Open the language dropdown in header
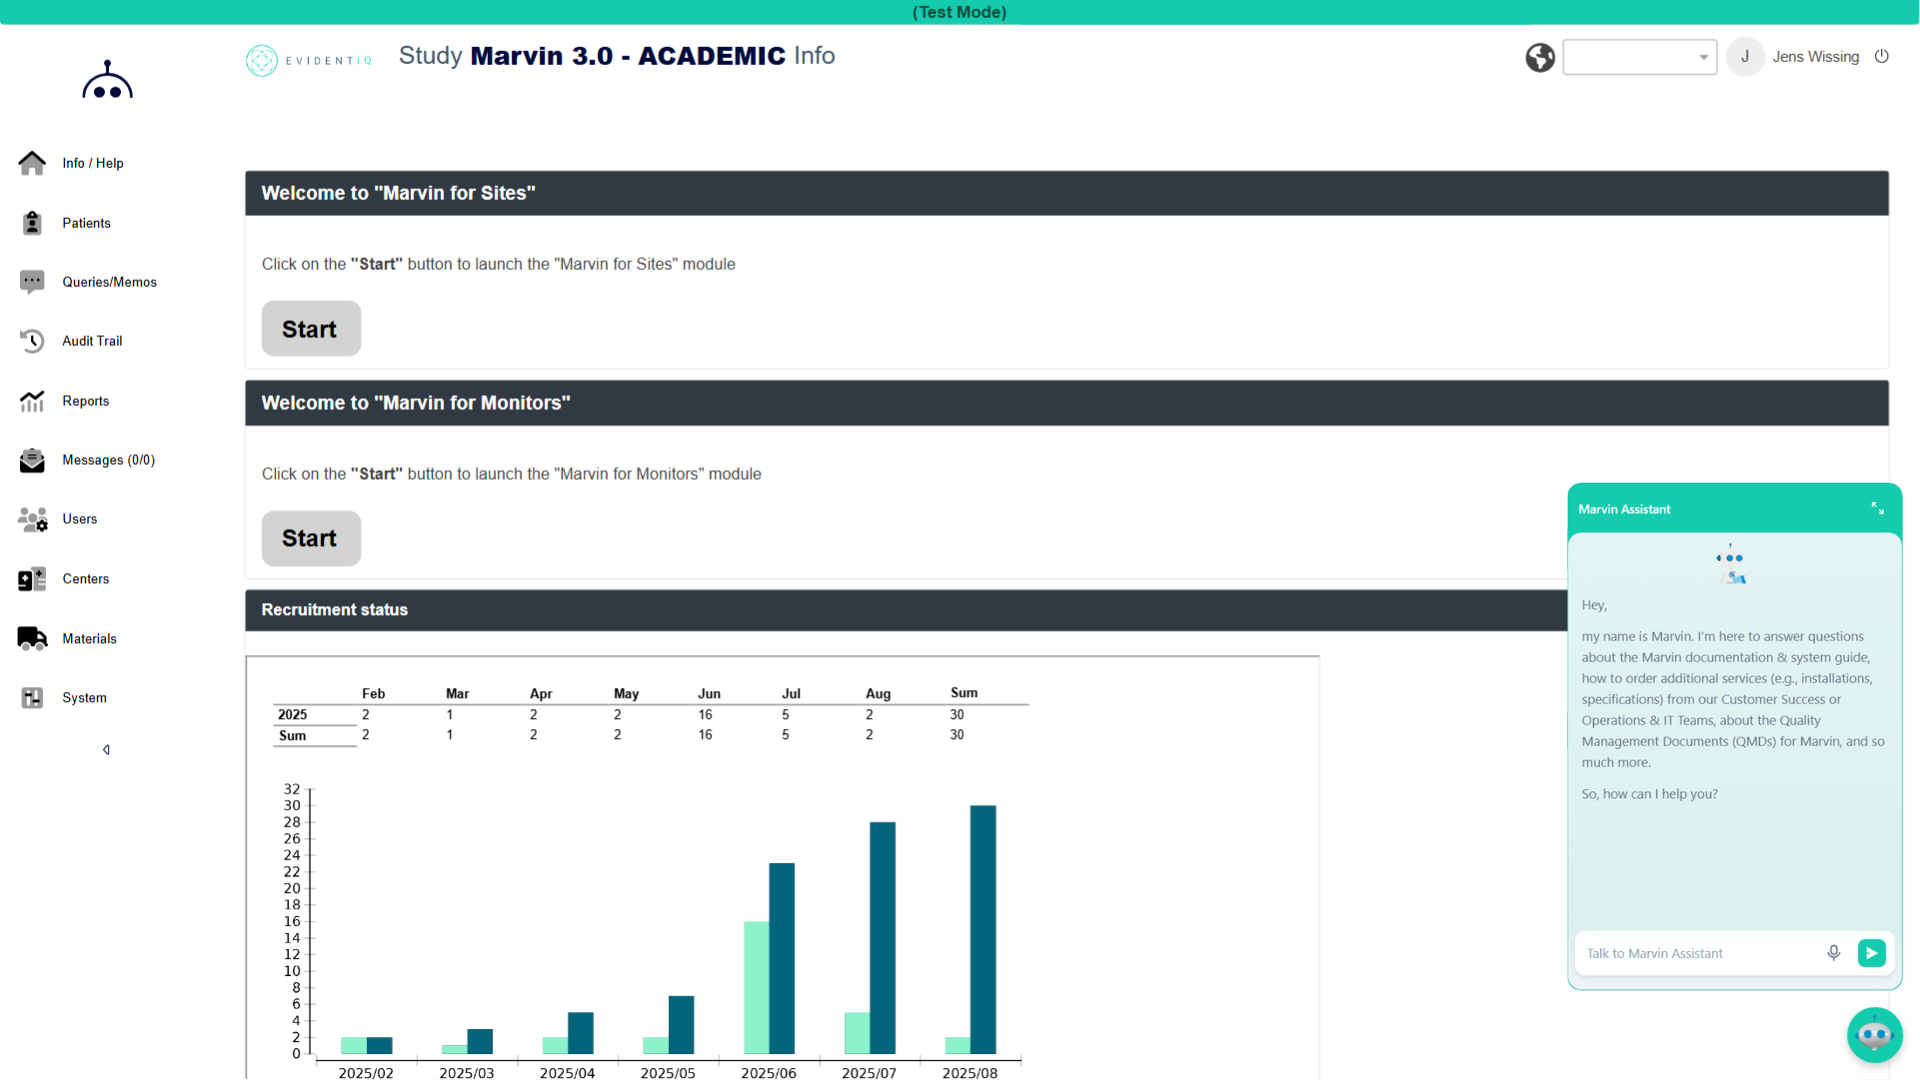 [x=1639, y=57]
